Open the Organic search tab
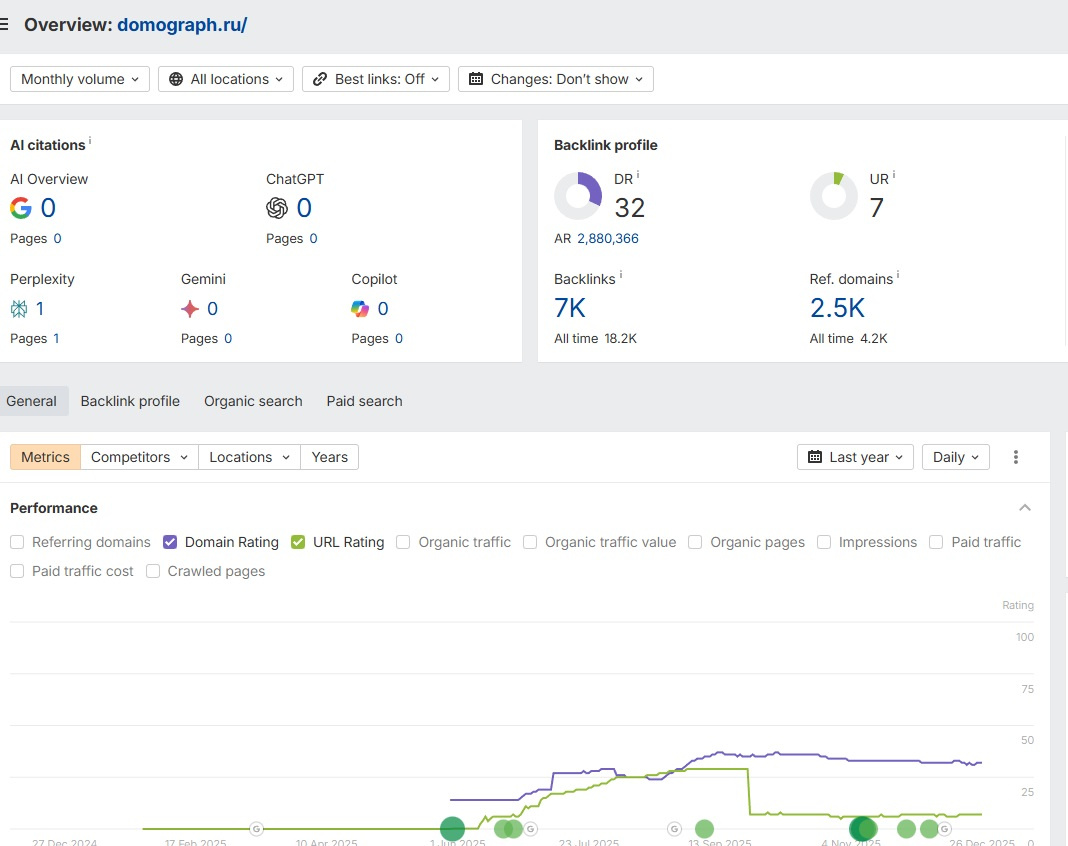The width and height of the screenshot is (1068, 846). pyautogui.click(x=253, y=401)
